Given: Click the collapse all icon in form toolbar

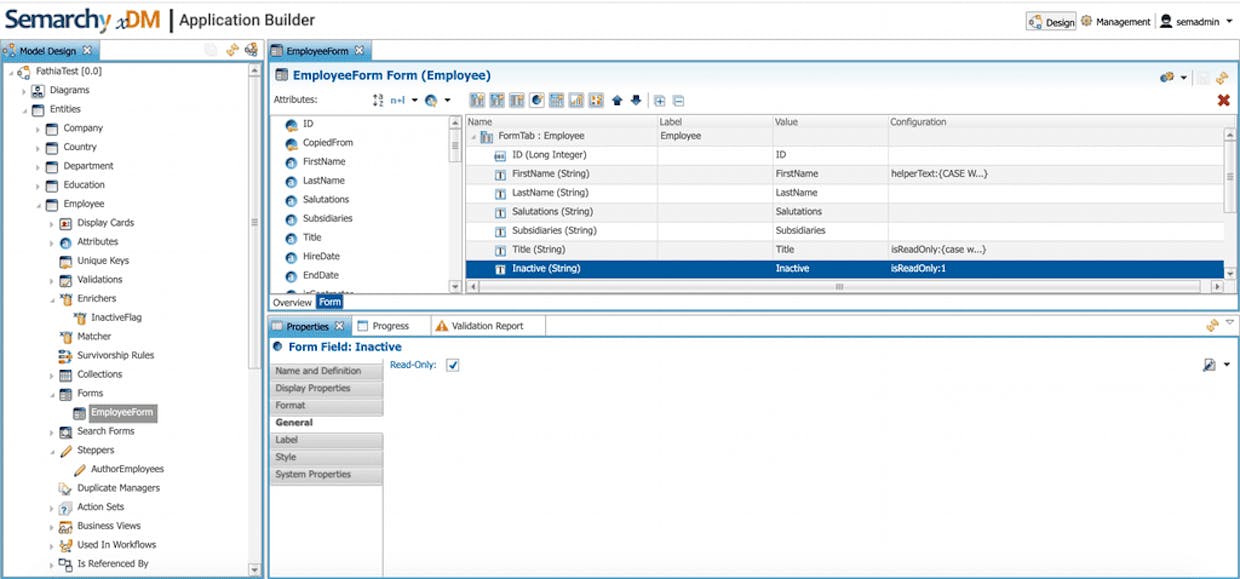Looking at the screenshot, I should [x=678, y=100].
